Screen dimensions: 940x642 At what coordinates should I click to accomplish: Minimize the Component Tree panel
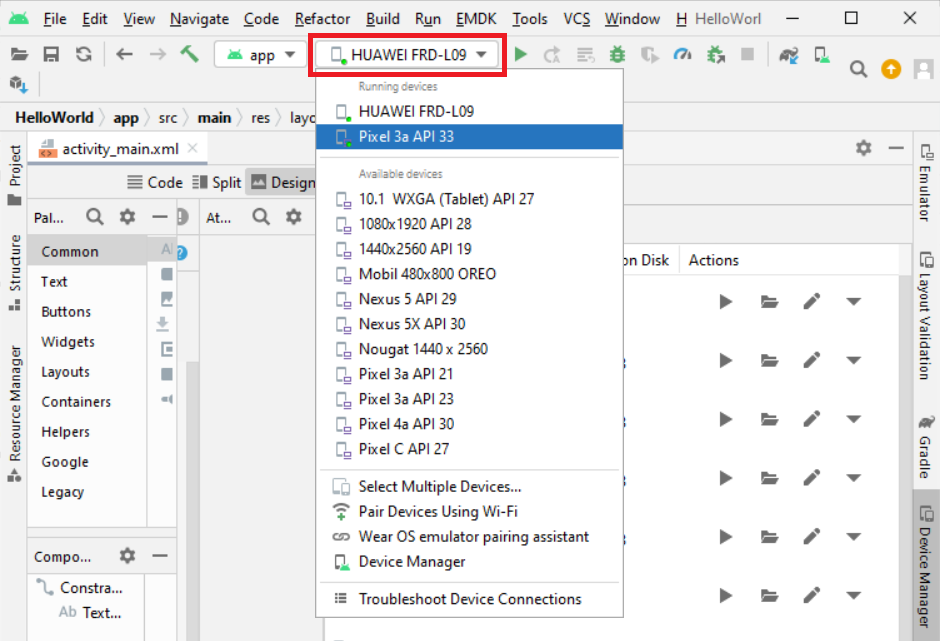pyautogui.click(x=159, y=556)
